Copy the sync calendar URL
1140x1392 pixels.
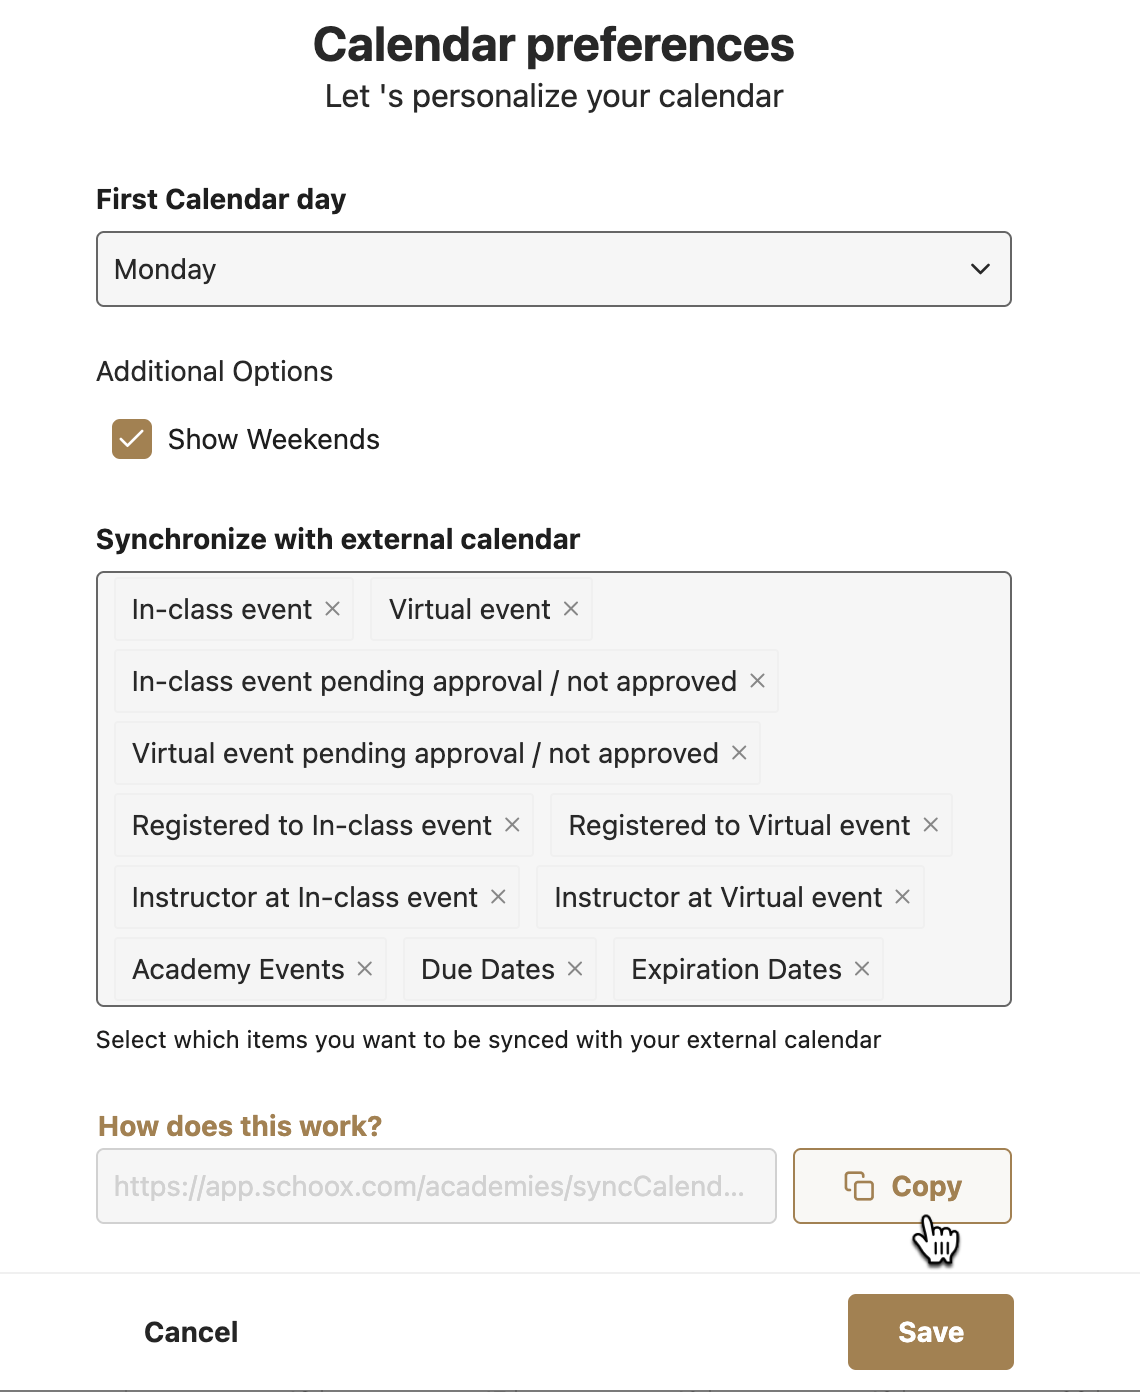902,1186
